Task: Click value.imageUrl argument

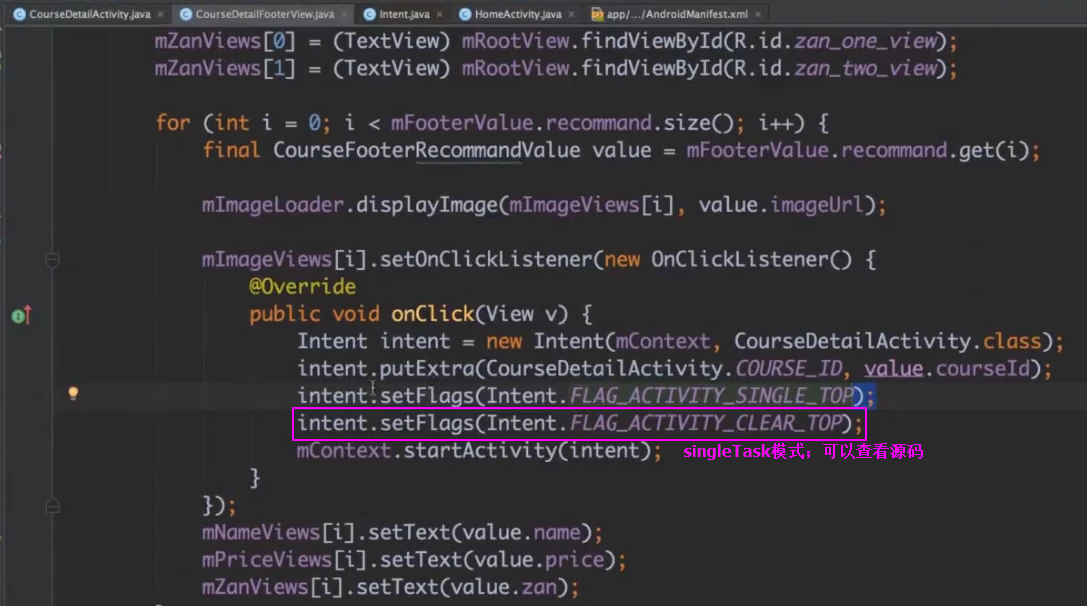Action: pos(781,205)
